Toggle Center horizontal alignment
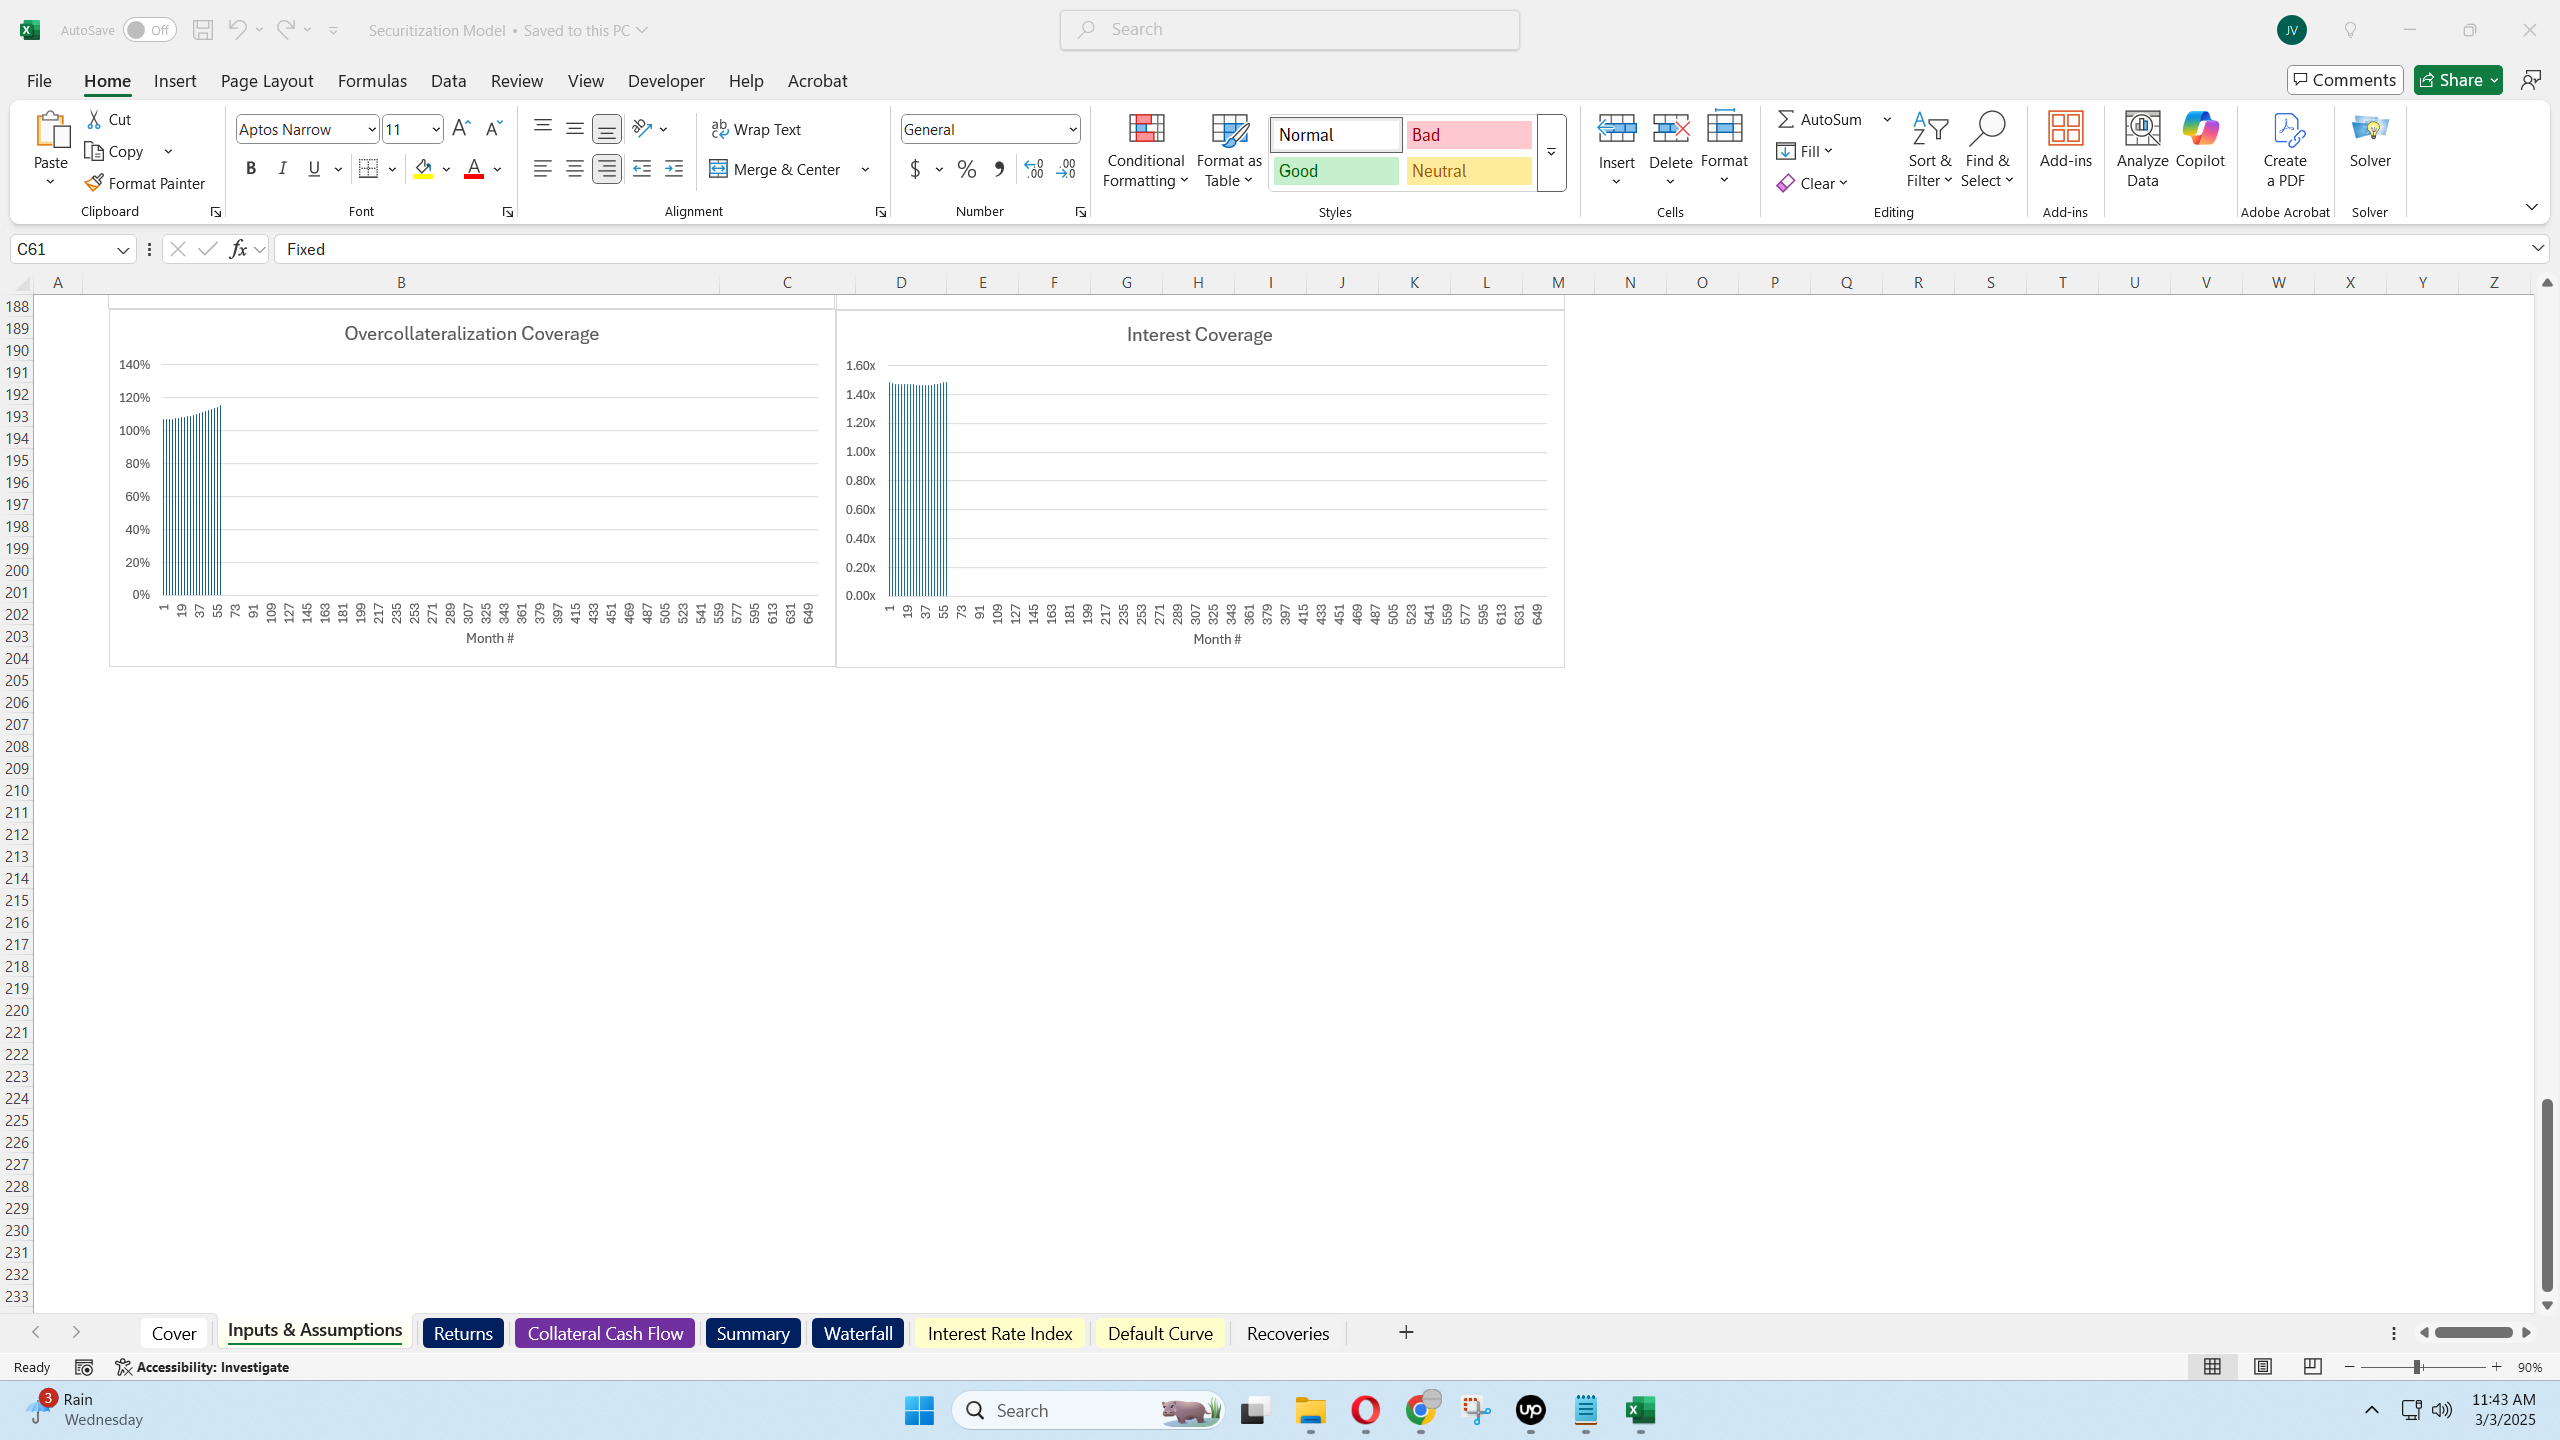 pyautogui.click(x=575, y=169)
